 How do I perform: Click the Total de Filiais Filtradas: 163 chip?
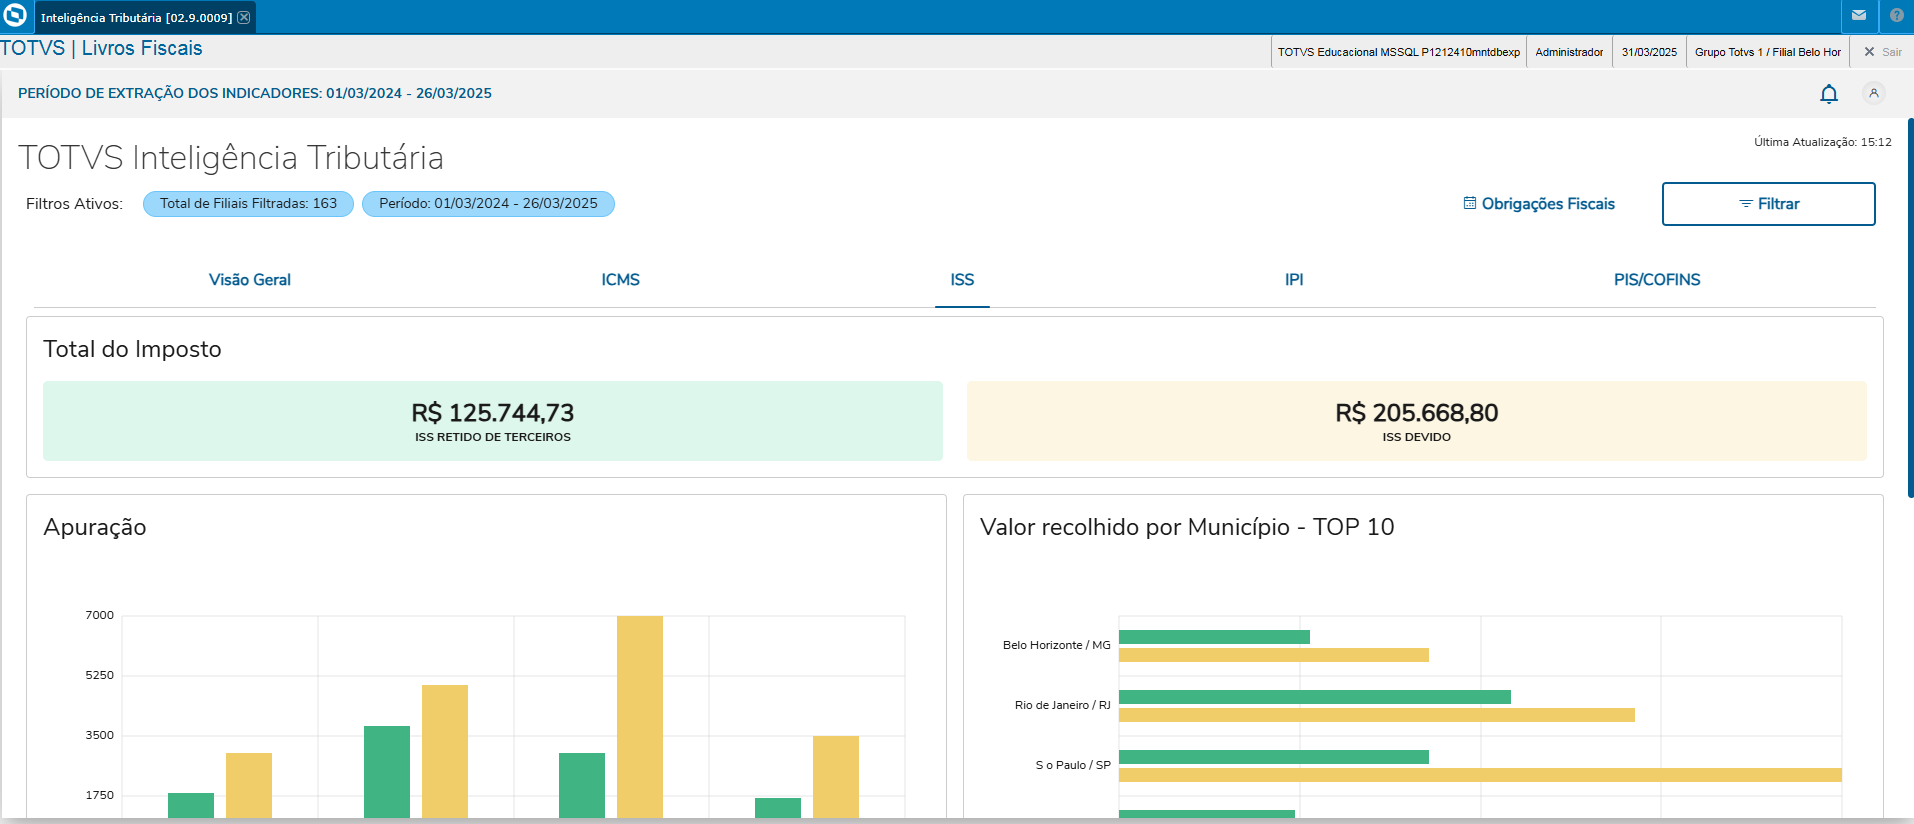point(248,204)
